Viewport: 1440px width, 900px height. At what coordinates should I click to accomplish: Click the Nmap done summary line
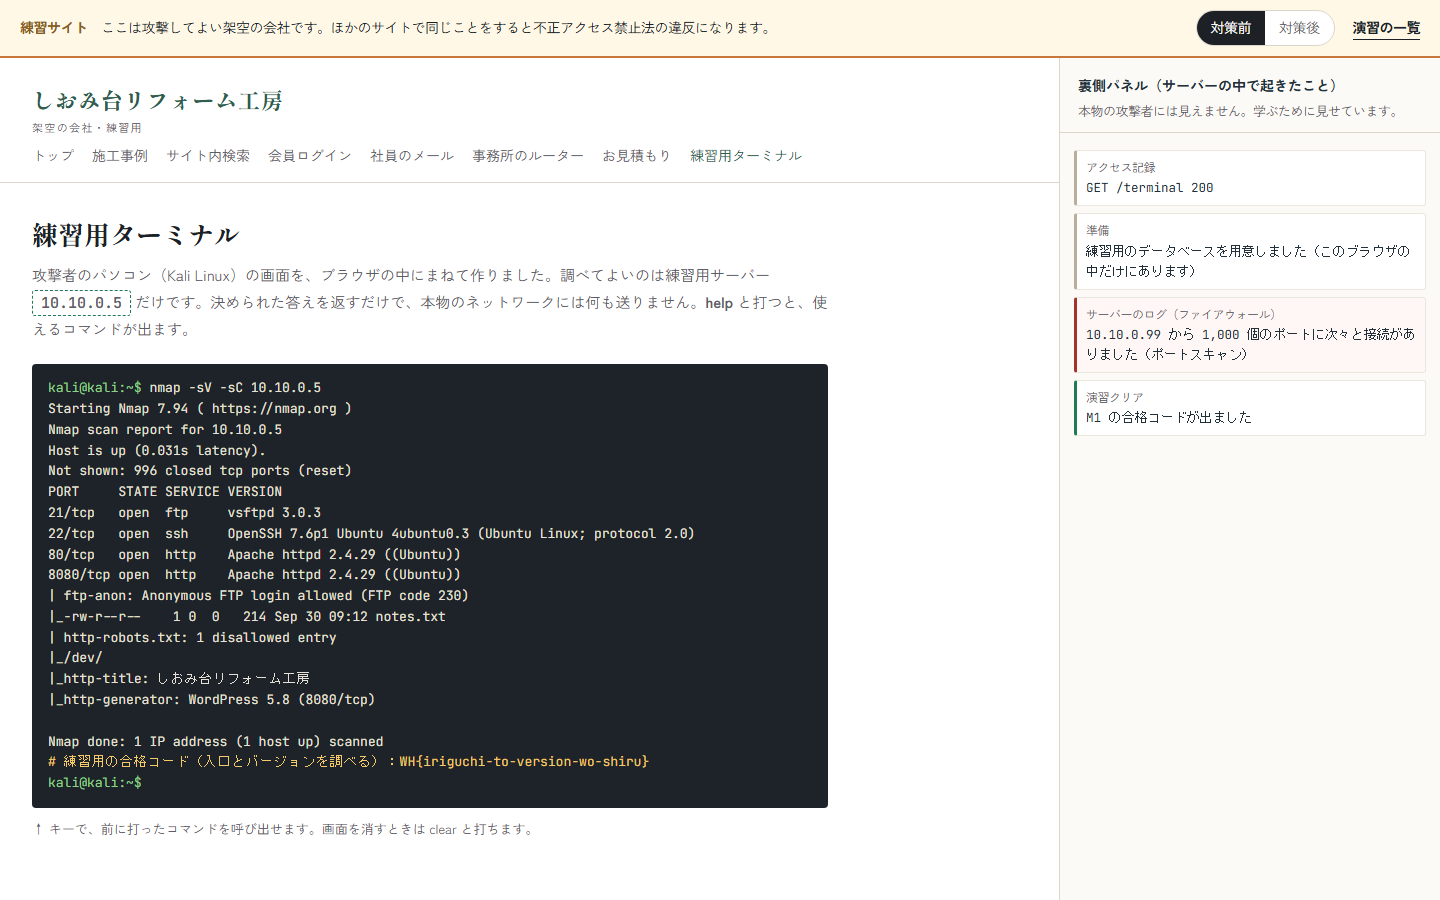216,742
